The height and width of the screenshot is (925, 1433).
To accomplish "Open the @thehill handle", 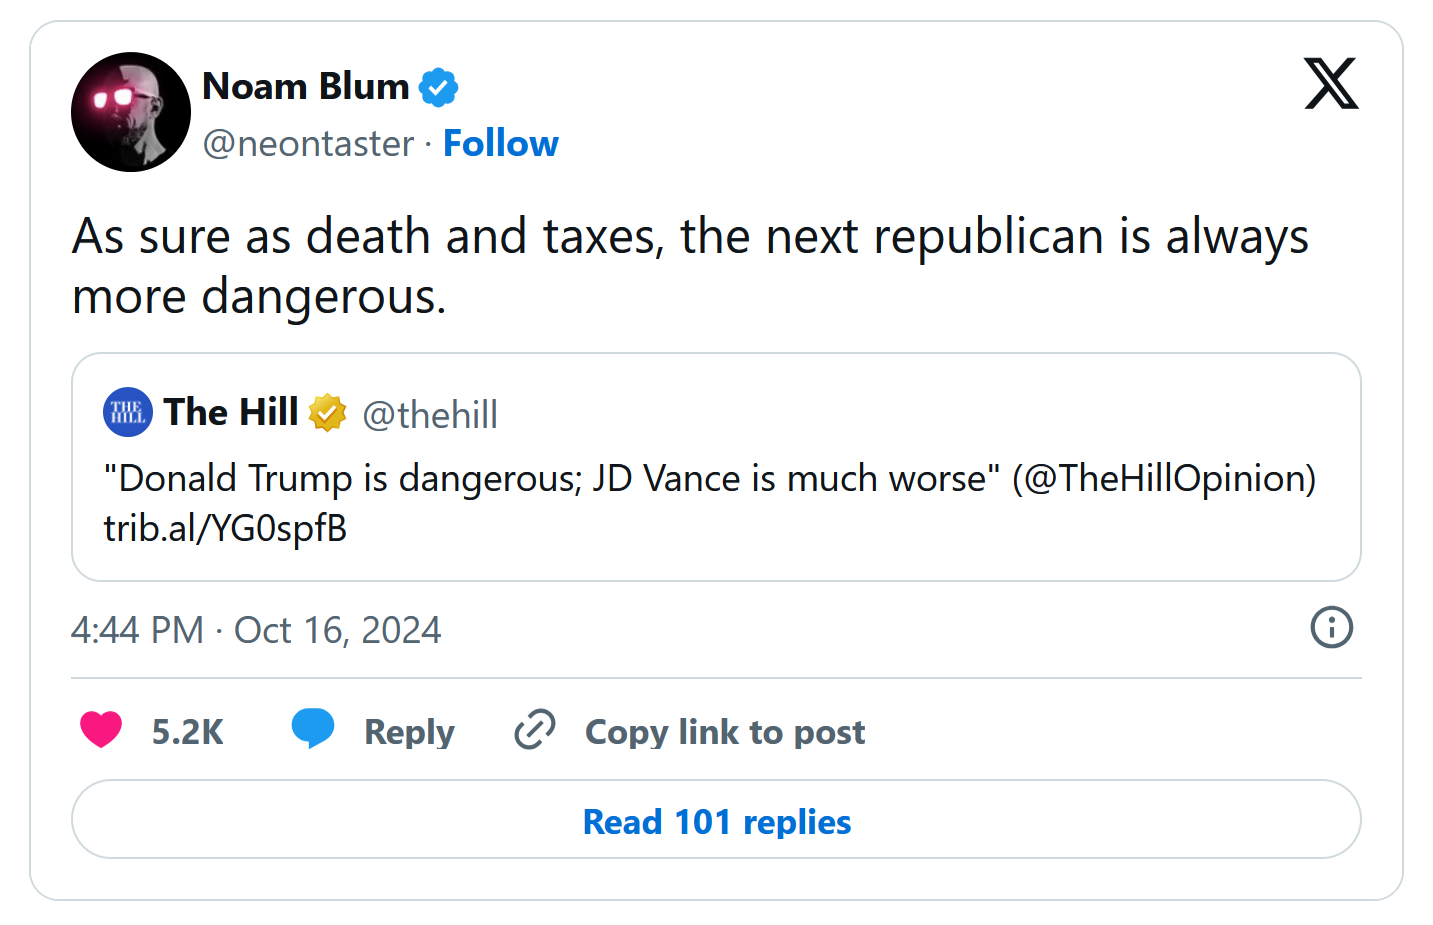I will [430, 415].
